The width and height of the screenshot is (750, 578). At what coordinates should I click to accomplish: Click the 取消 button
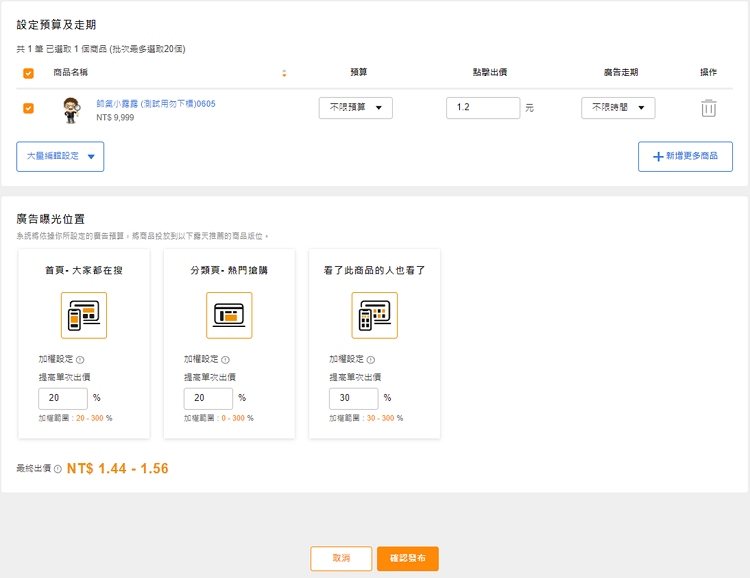click(341, 558)
